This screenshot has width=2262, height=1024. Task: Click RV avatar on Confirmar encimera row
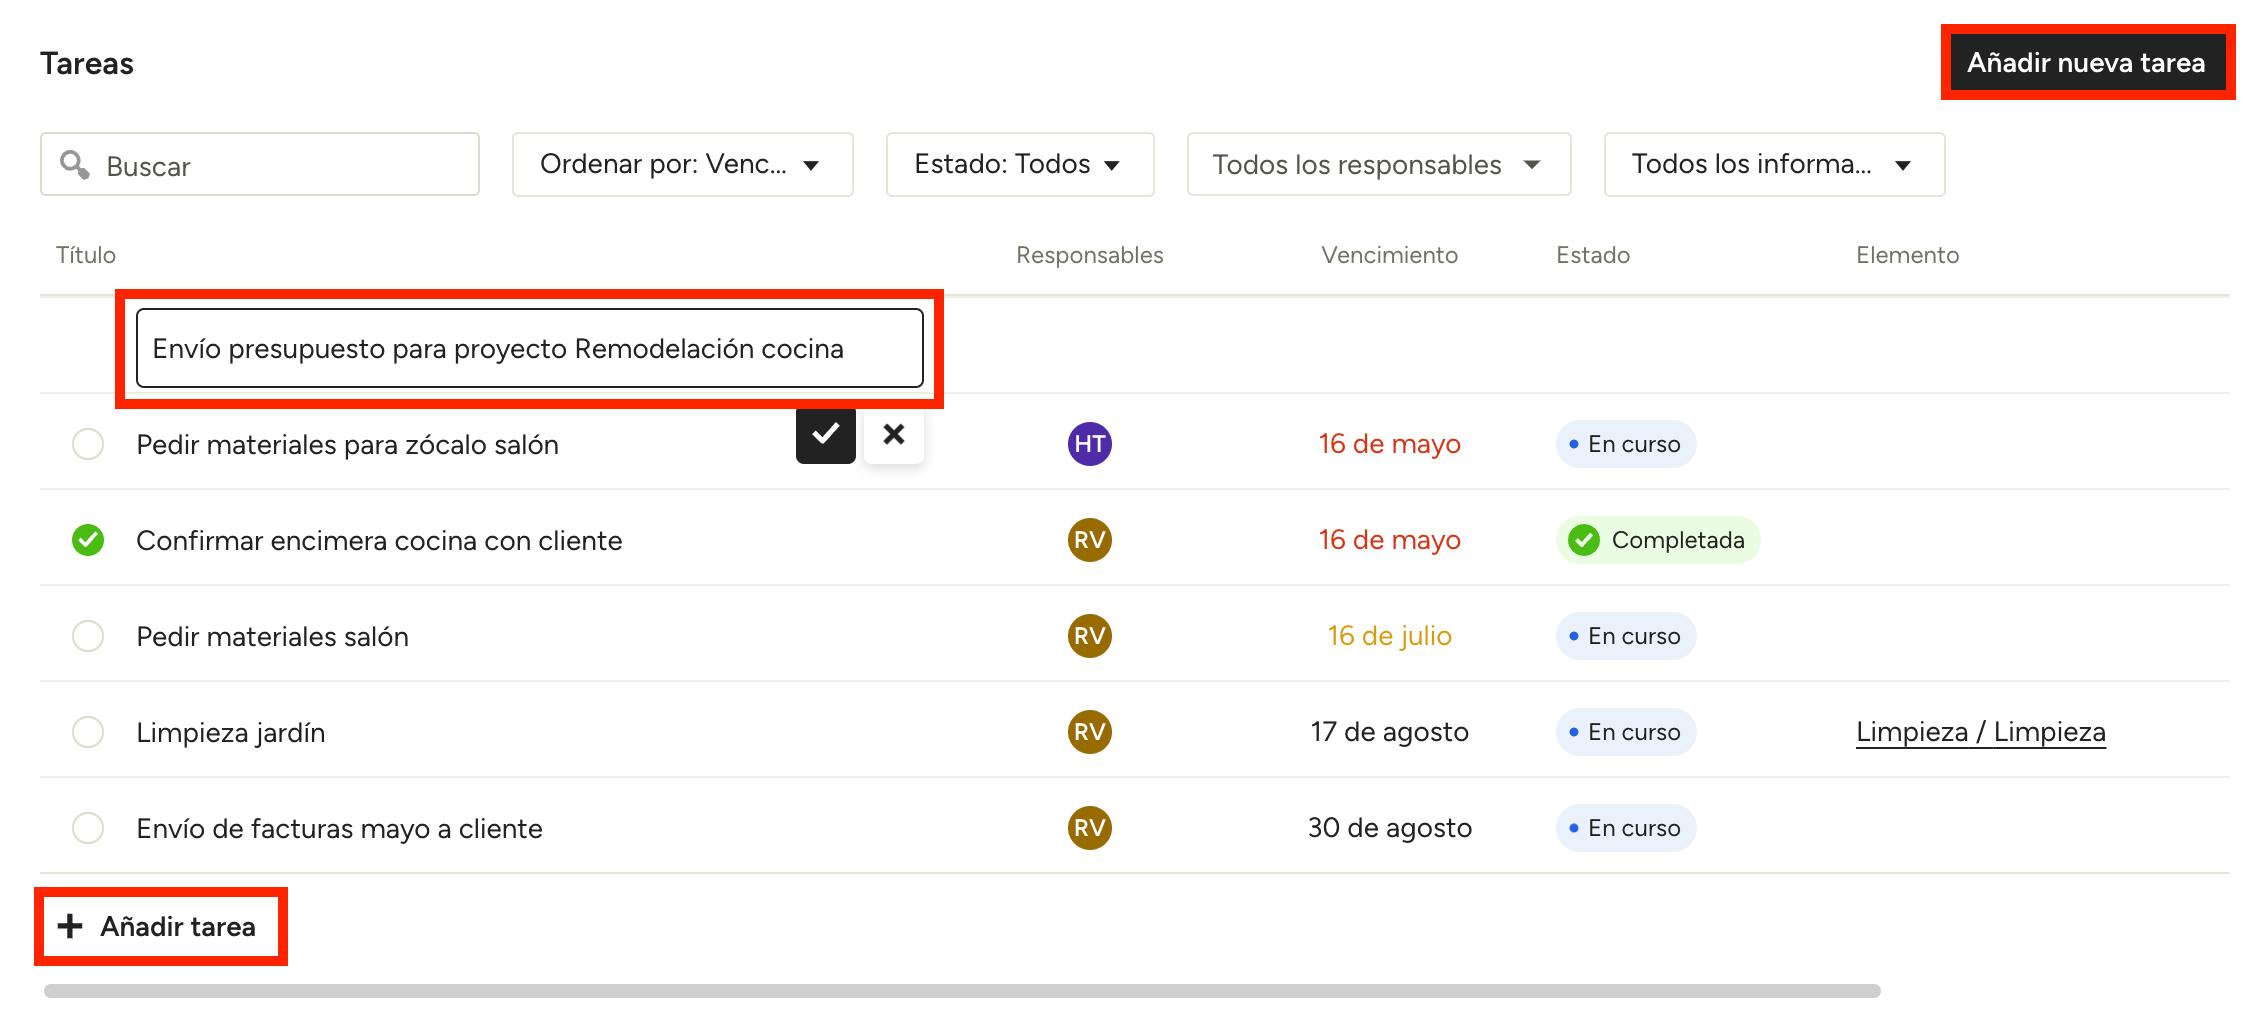point(1089,540)
